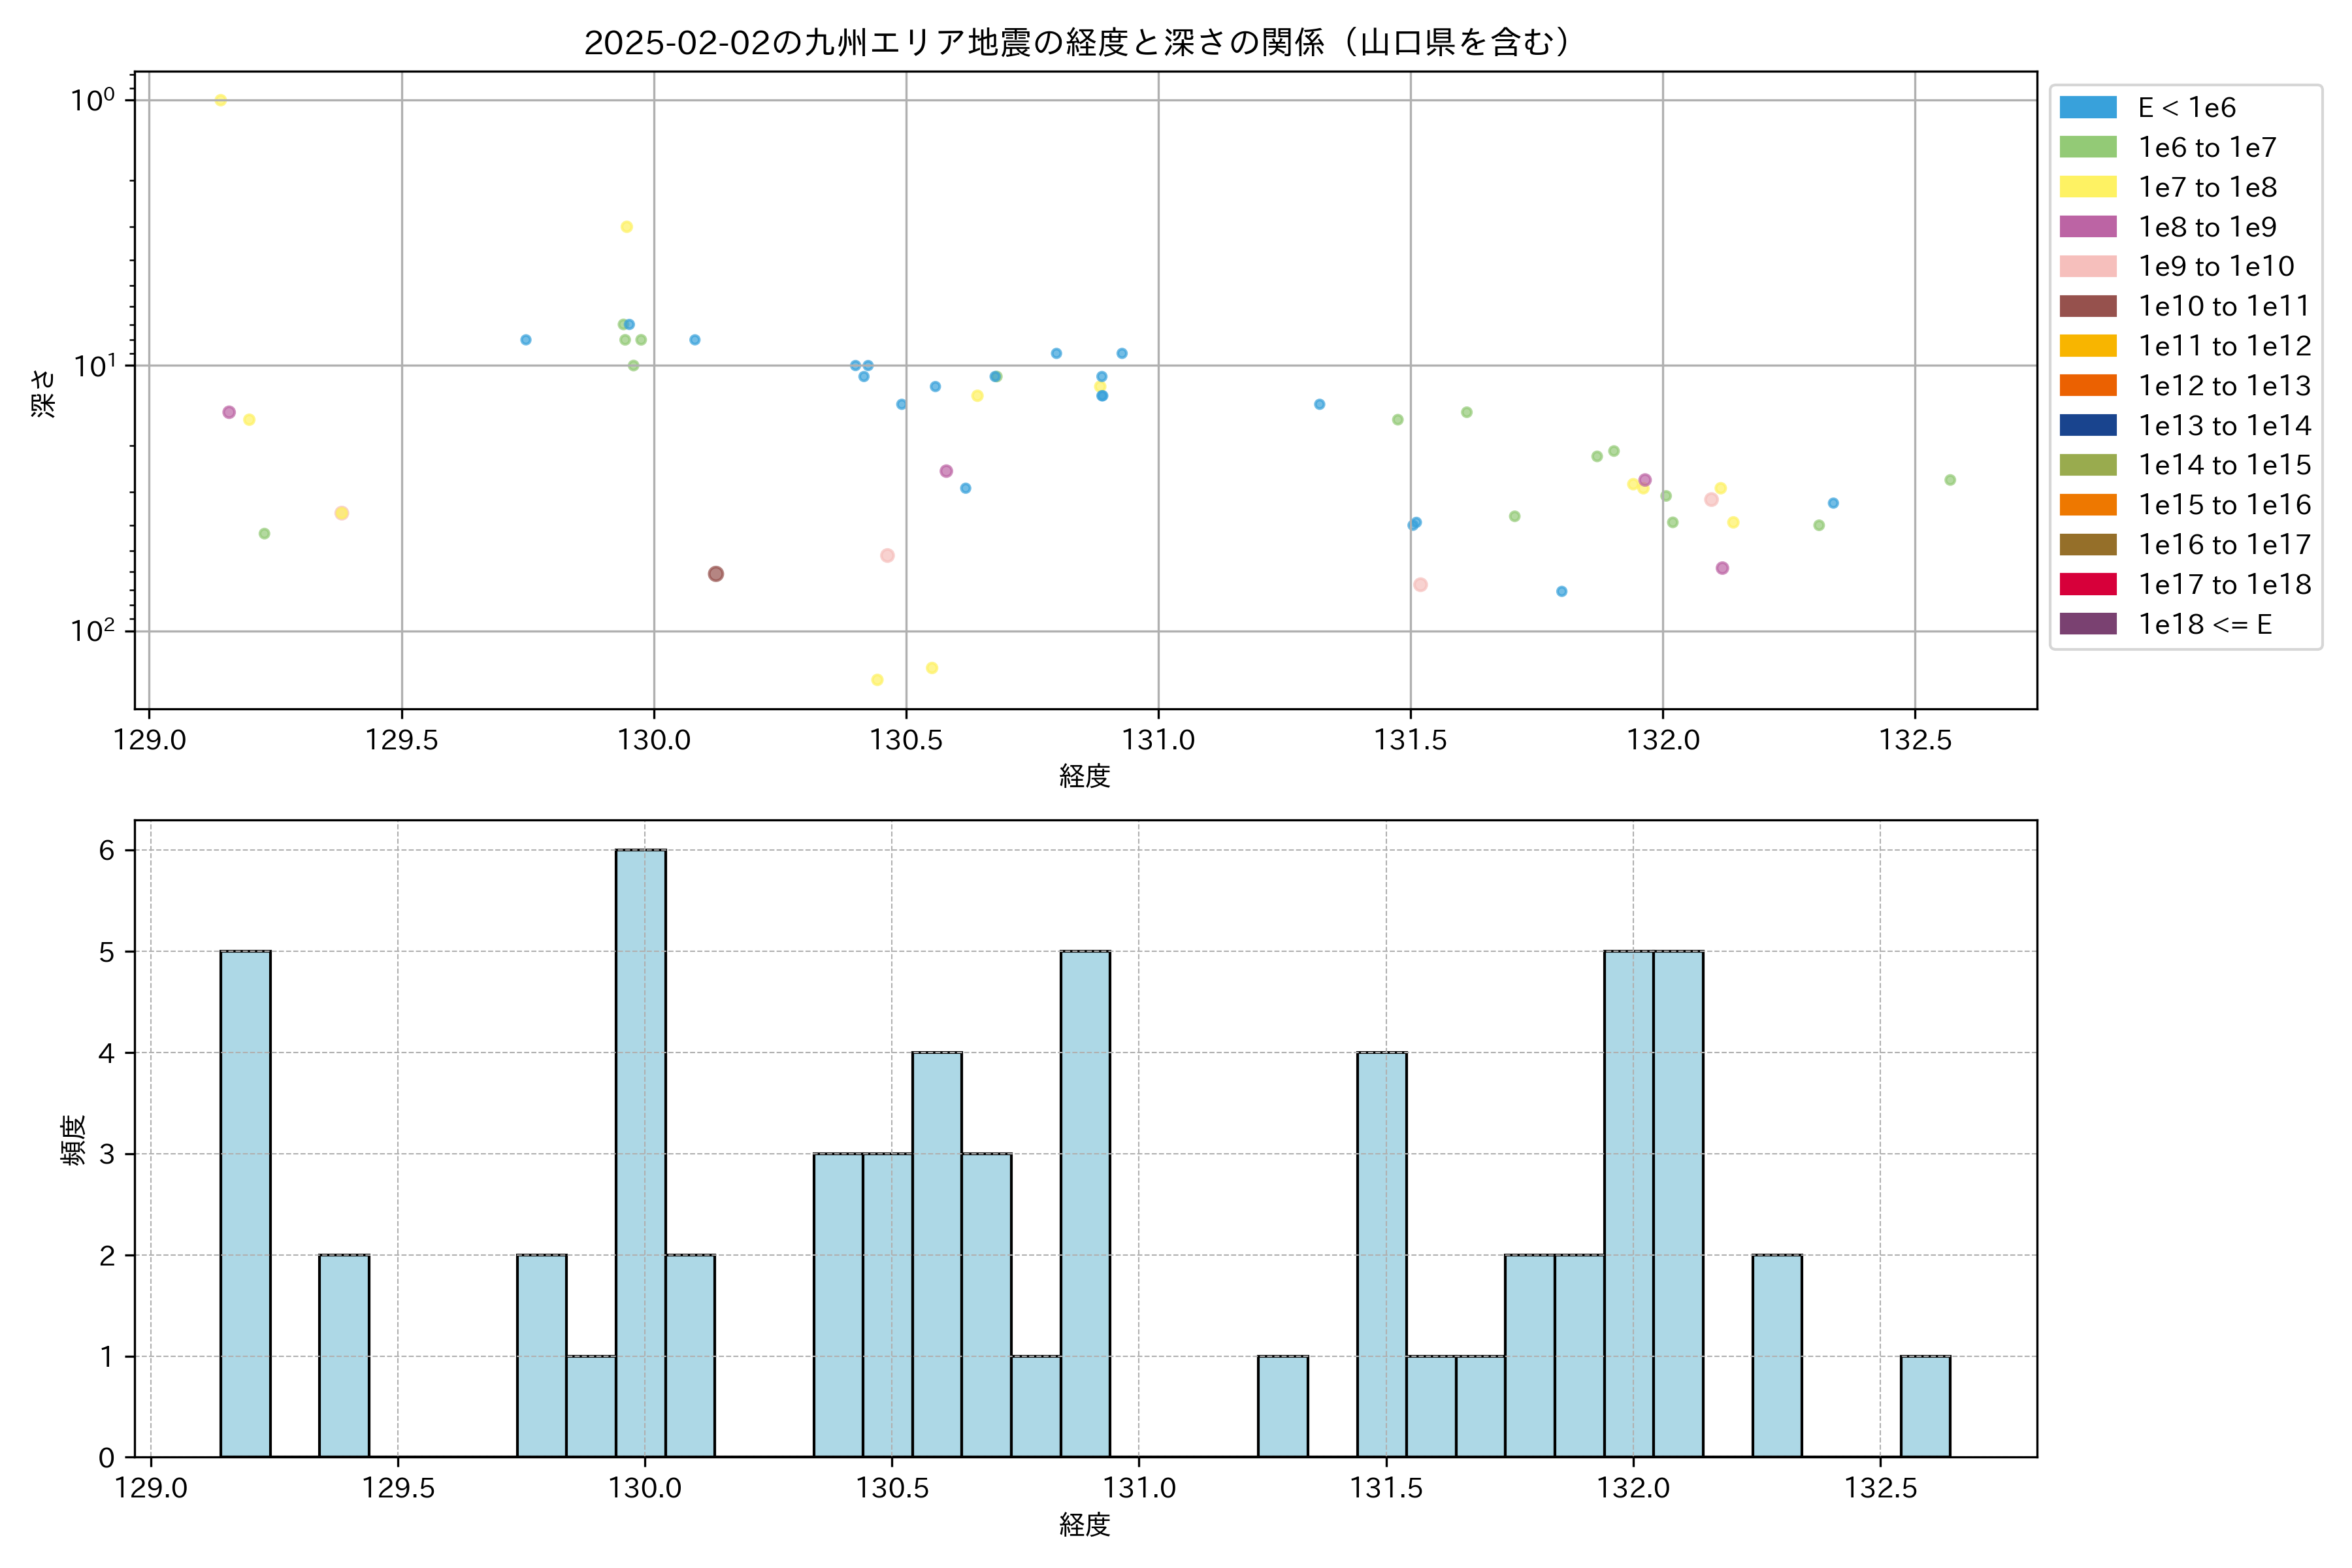Click the brown scatter point near longitude 130.1
This screenshot has height=1568, width=2352.
[x=716, y=574]
